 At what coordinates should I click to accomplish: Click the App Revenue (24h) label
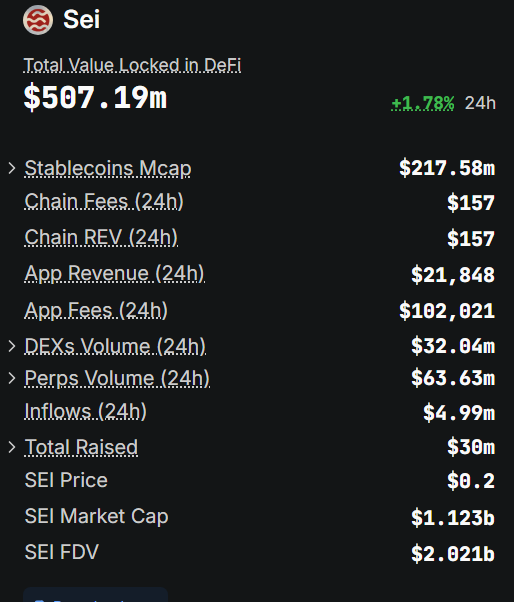(x=114, y=274)
